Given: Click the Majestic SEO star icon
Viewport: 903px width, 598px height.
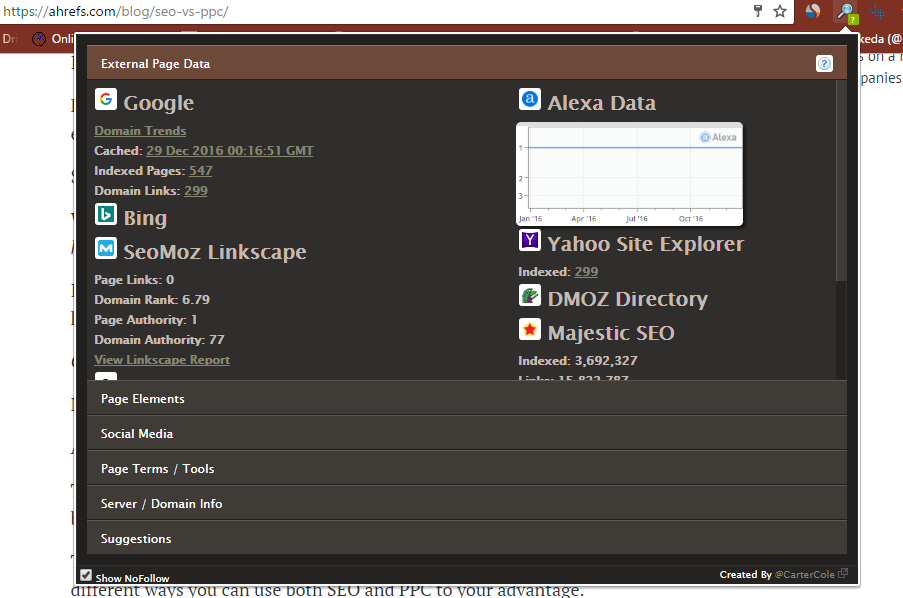Looking at the screenshot, I should click(x=530, y=329).
